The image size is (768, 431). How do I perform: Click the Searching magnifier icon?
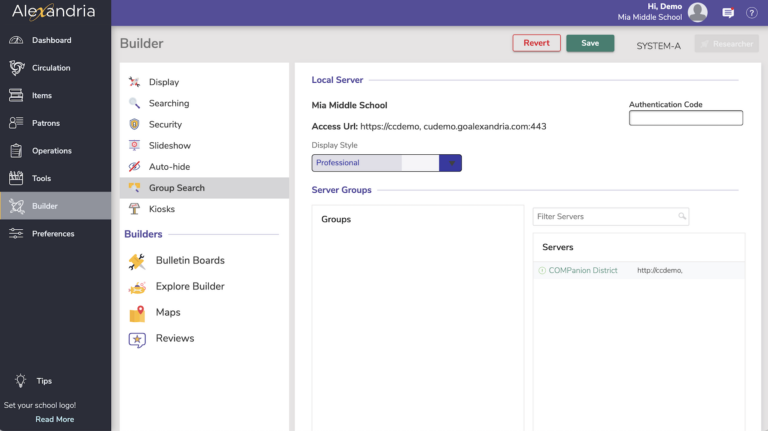pyautogui.click(x=134, y=103)
